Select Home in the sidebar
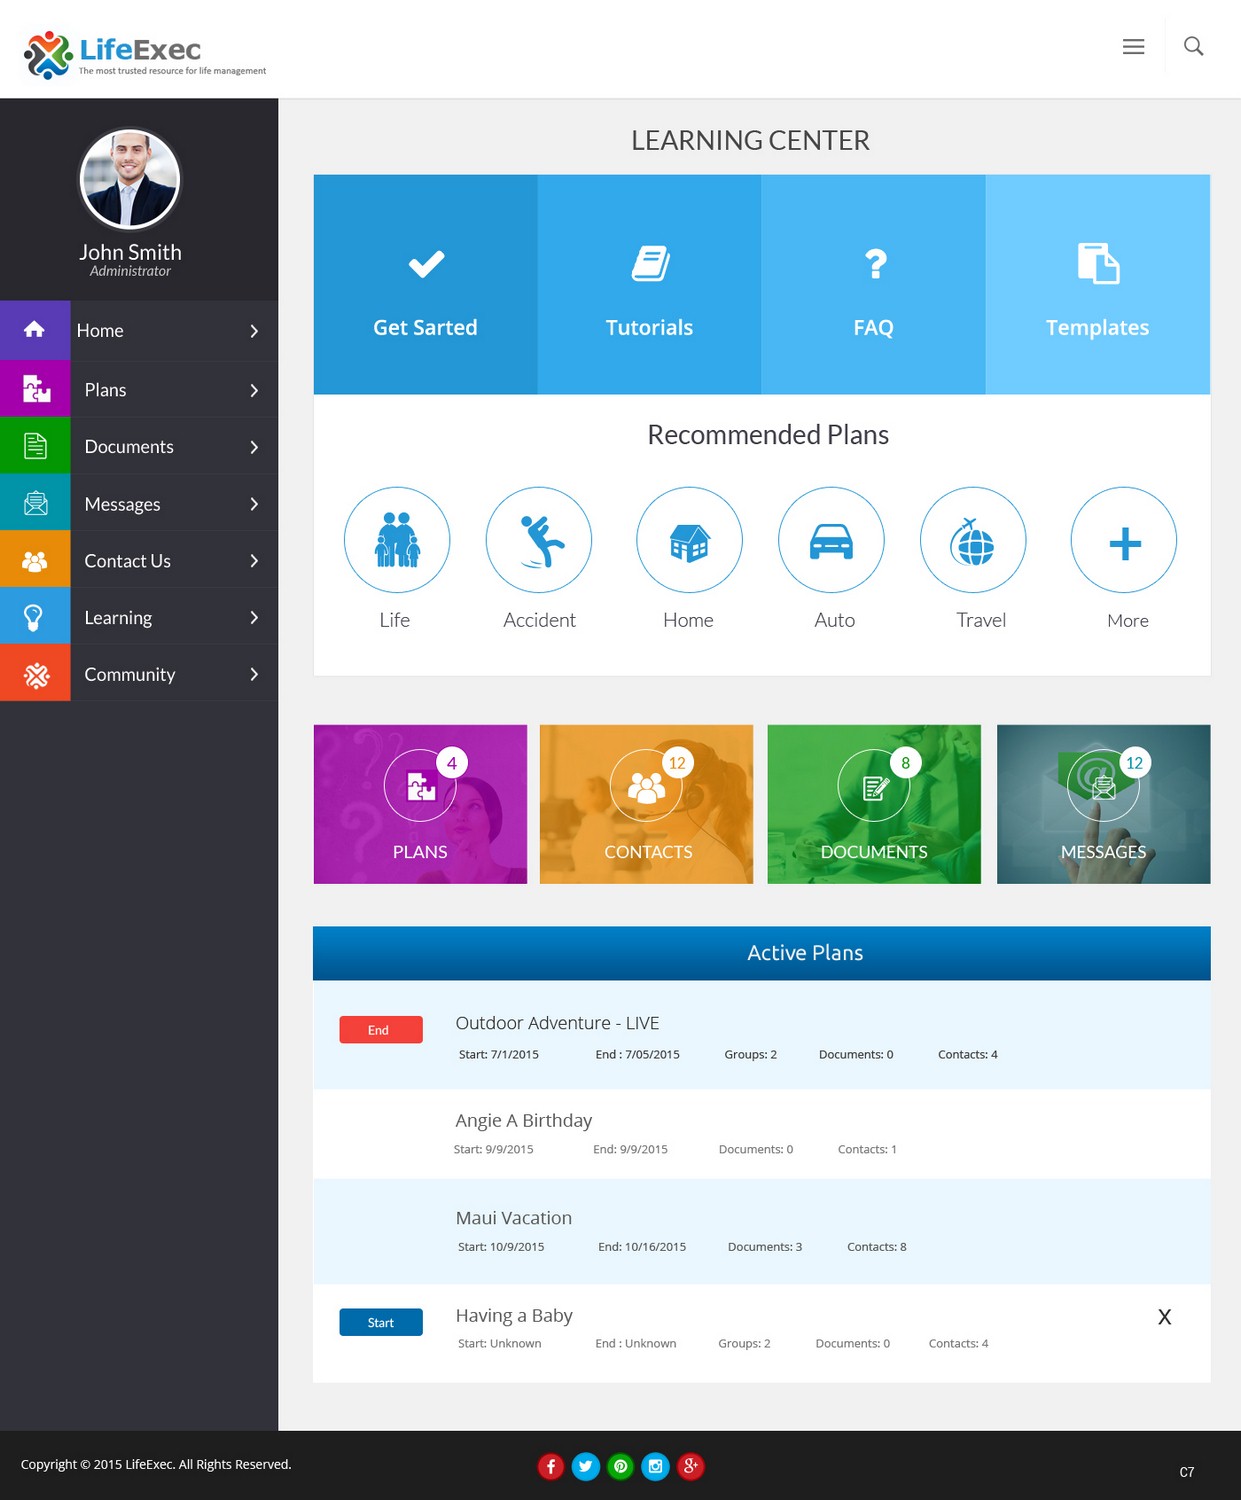 [x=100, y=331]
